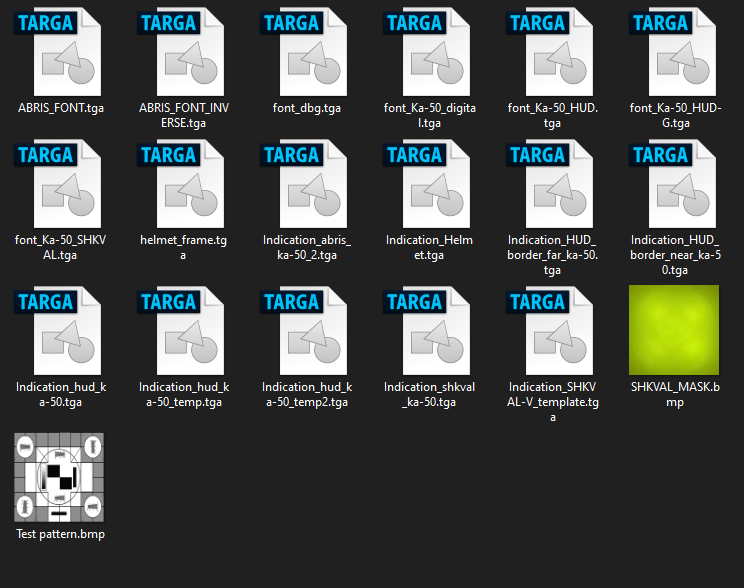Click the font_Ka-50_HUD.tga file icon
The height and width of the screenshot is (588, 744).
click(549, 51)
